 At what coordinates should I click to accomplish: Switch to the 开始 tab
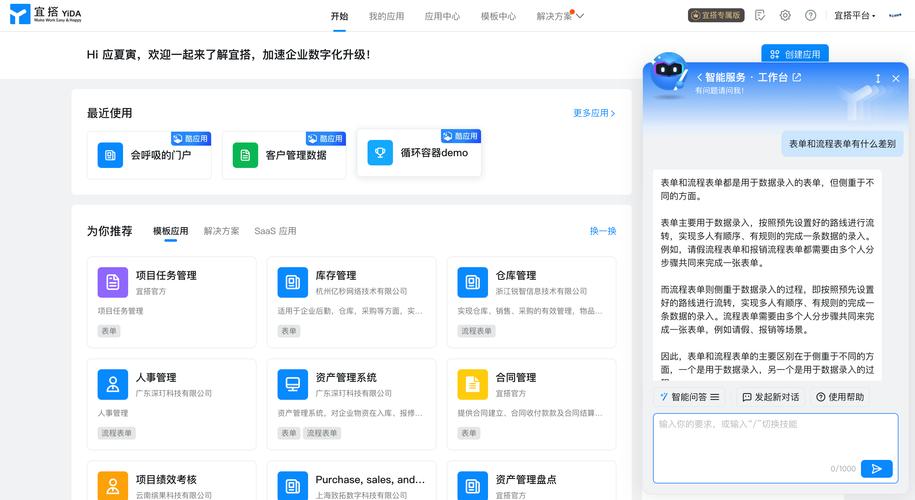click(340, 16)
